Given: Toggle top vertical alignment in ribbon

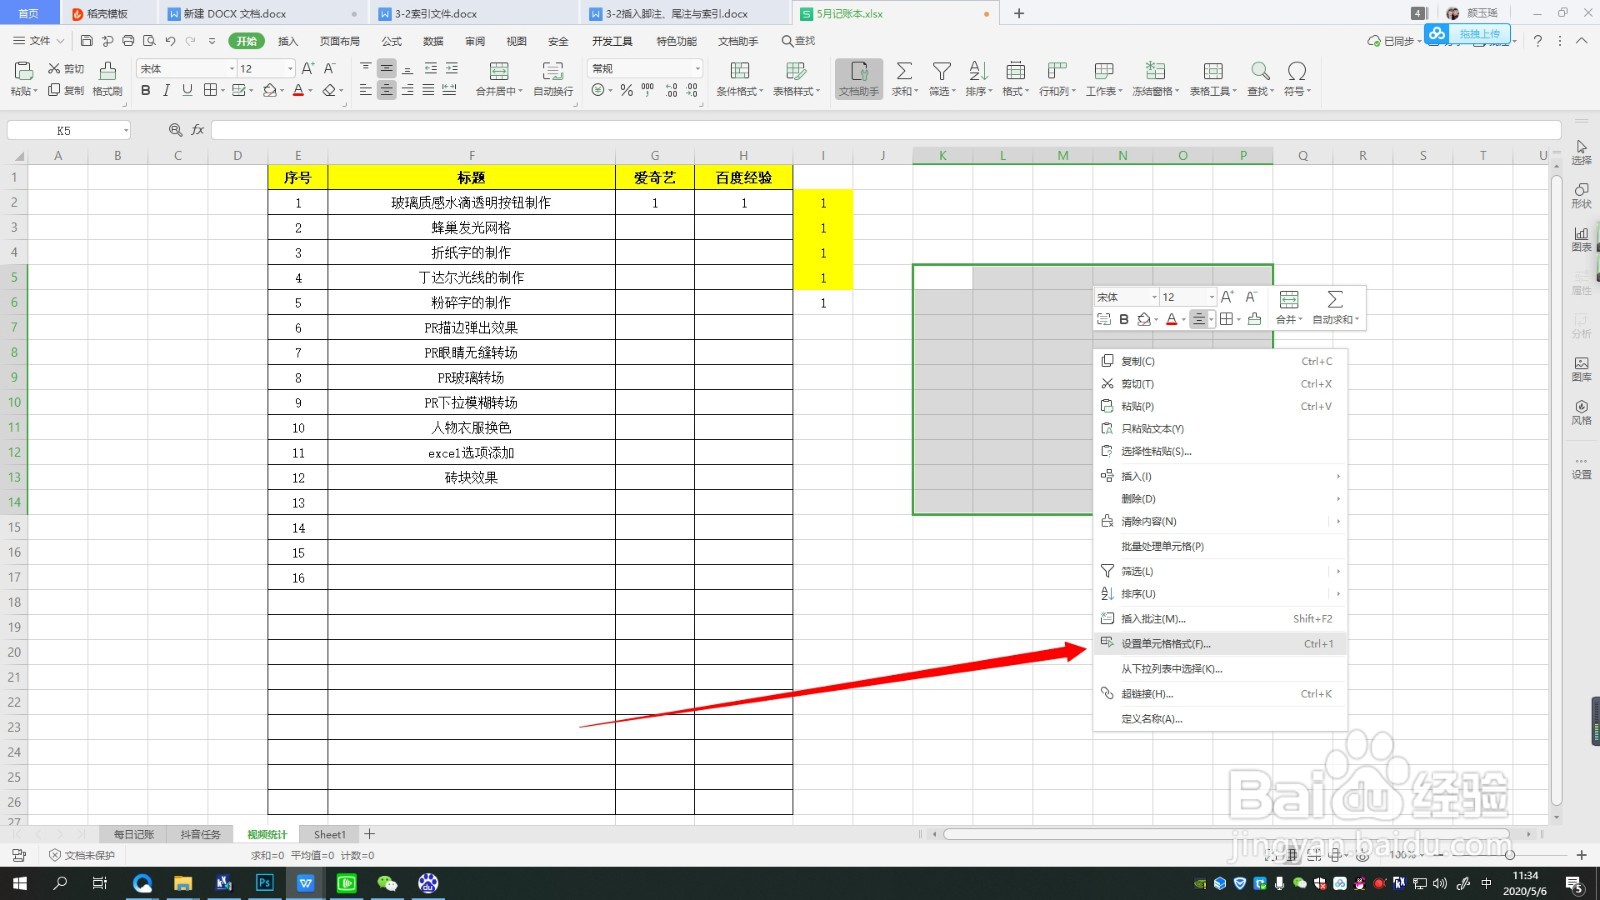Looking at the screenshot, I should (x=365, y=68).
